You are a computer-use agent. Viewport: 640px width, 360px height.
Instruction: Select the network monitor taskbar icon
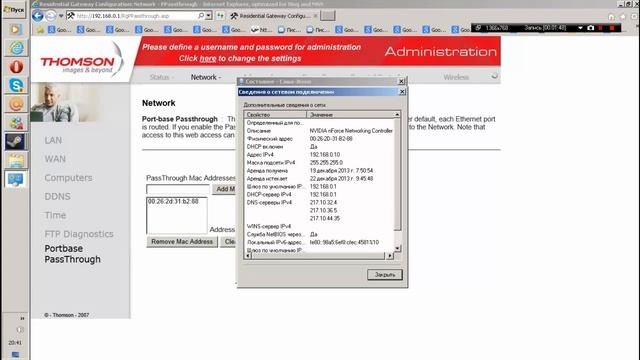click(x=16, y=179)
